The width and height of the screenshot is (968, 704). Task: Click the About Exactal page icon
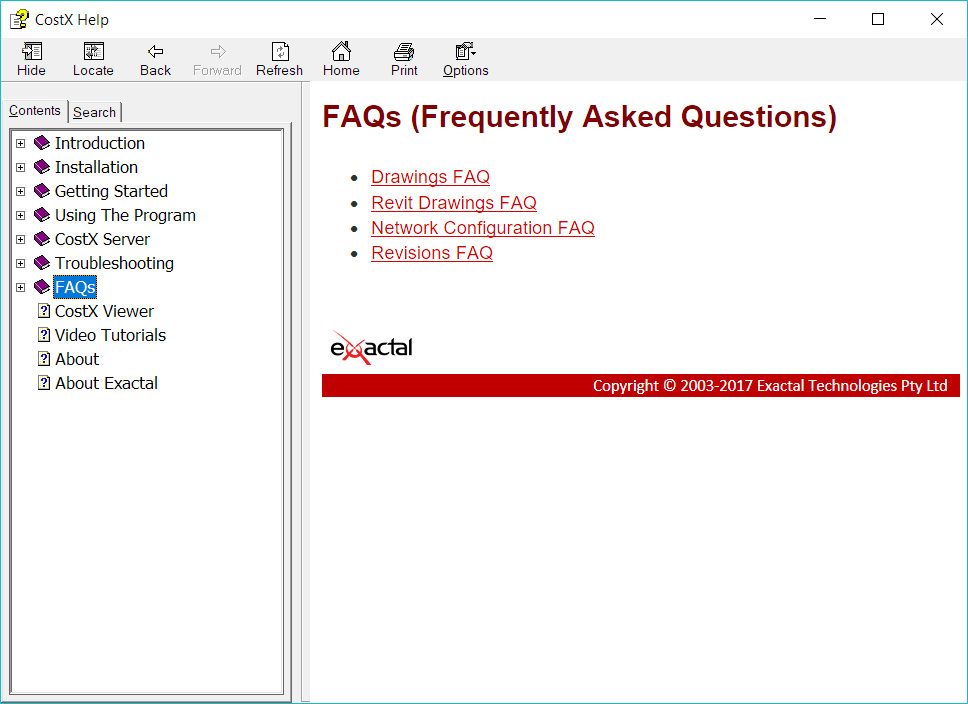click(x=44, y=383)
